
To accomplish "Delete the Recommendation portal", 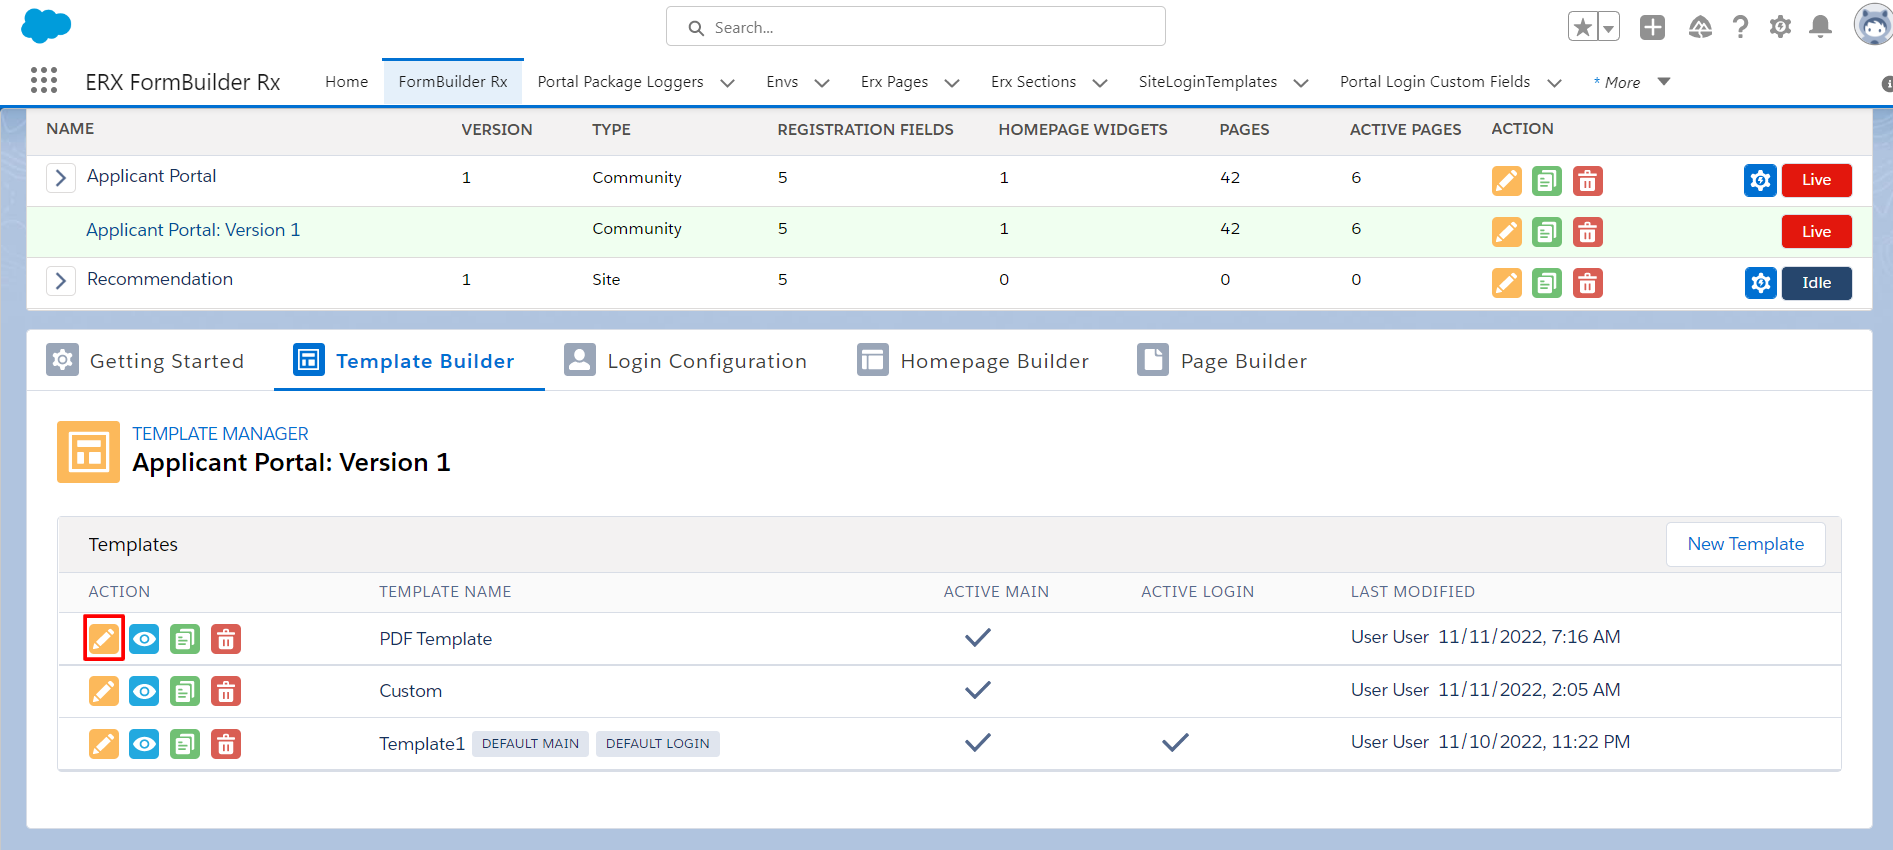I will click(x=1587, y=283).
